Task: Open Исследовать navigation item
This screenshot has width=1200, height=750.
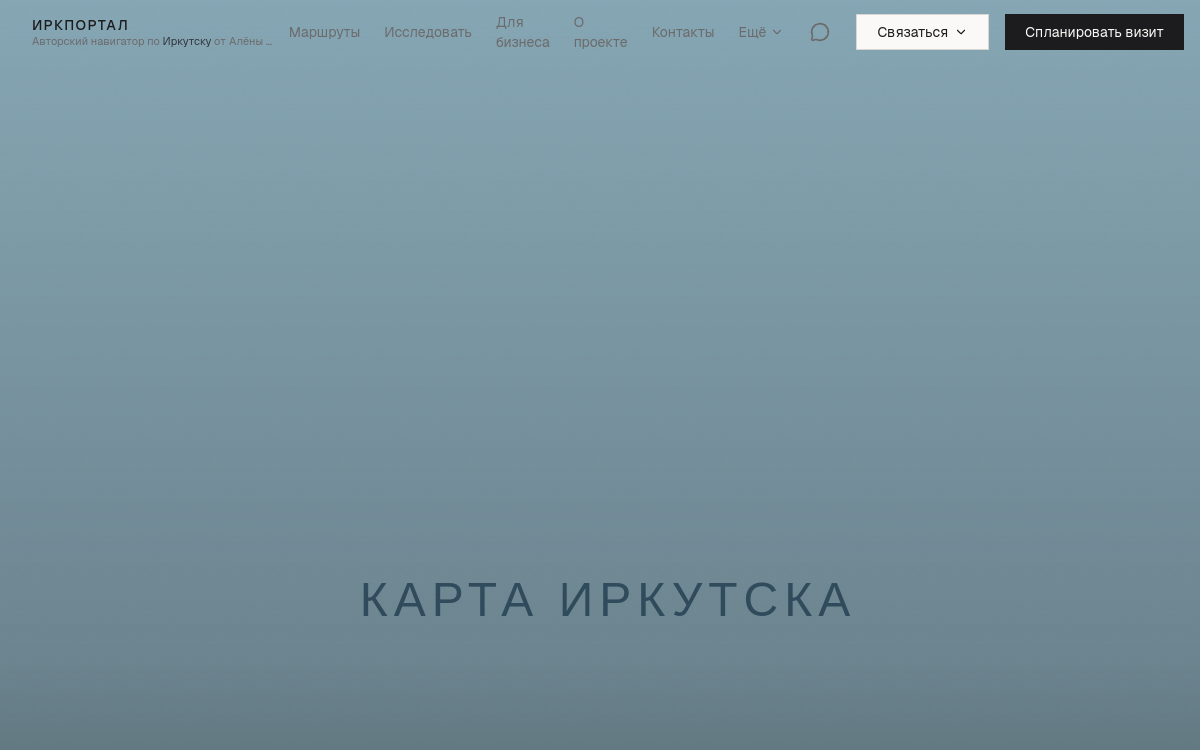Action: (428, 32)
